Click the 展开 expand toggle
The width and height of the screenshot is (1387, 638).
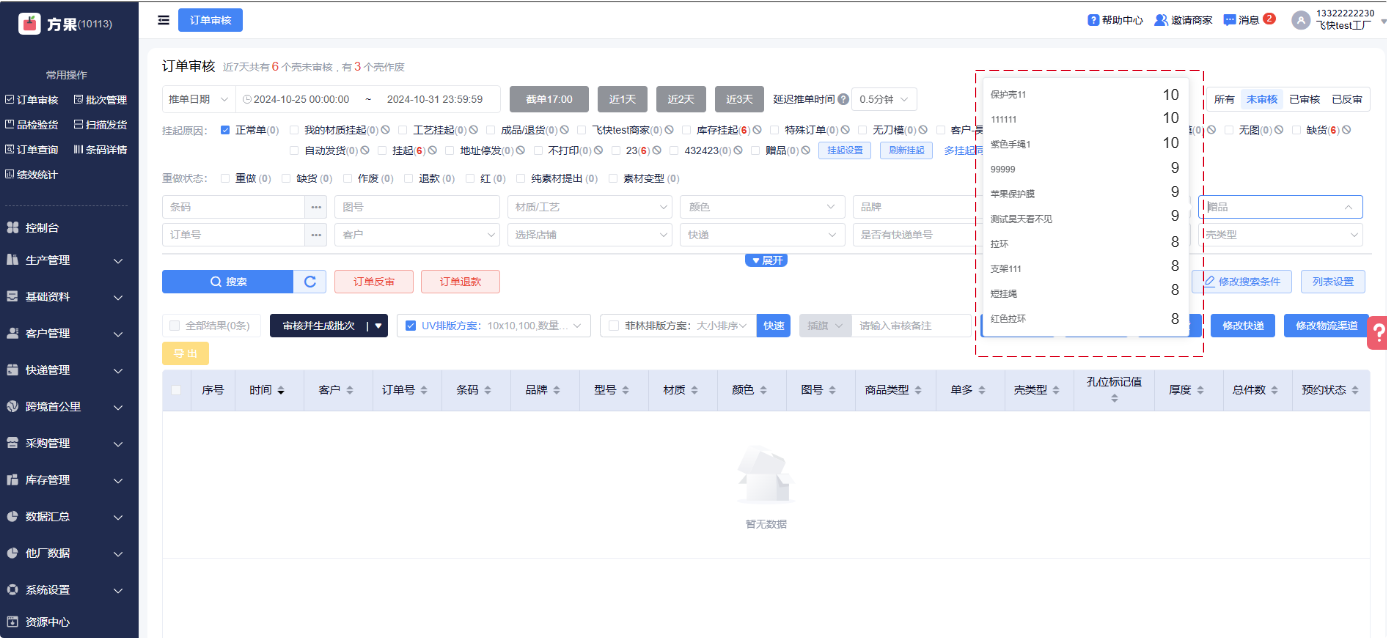tap(766, 260)
